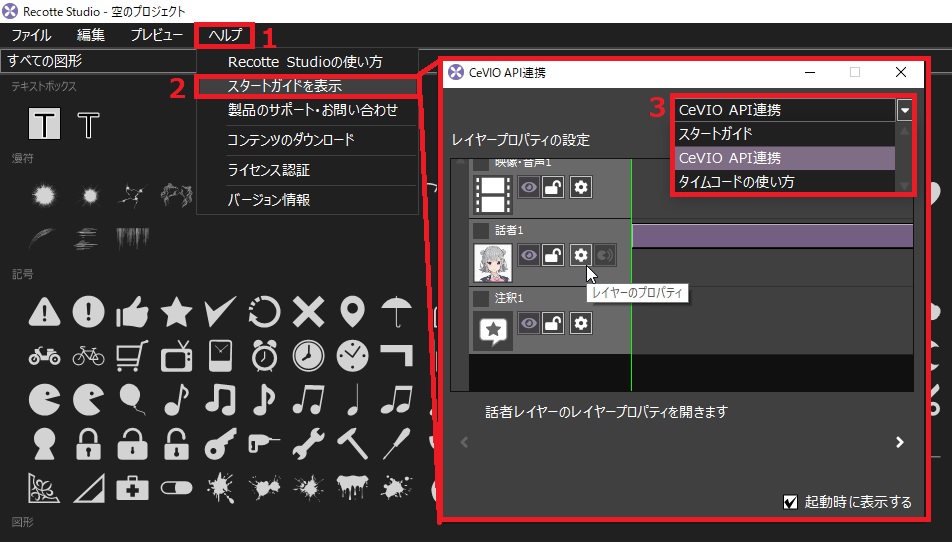Toggle lock on 注釈1 layer
Screen dimensions: 952x542
click(552, 324)
